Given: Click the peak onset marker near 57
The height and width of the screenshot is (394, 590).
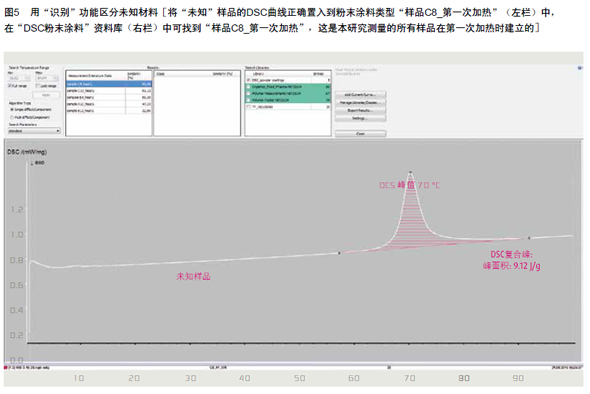Looking at the screenshot, I should tap(339, 253).
